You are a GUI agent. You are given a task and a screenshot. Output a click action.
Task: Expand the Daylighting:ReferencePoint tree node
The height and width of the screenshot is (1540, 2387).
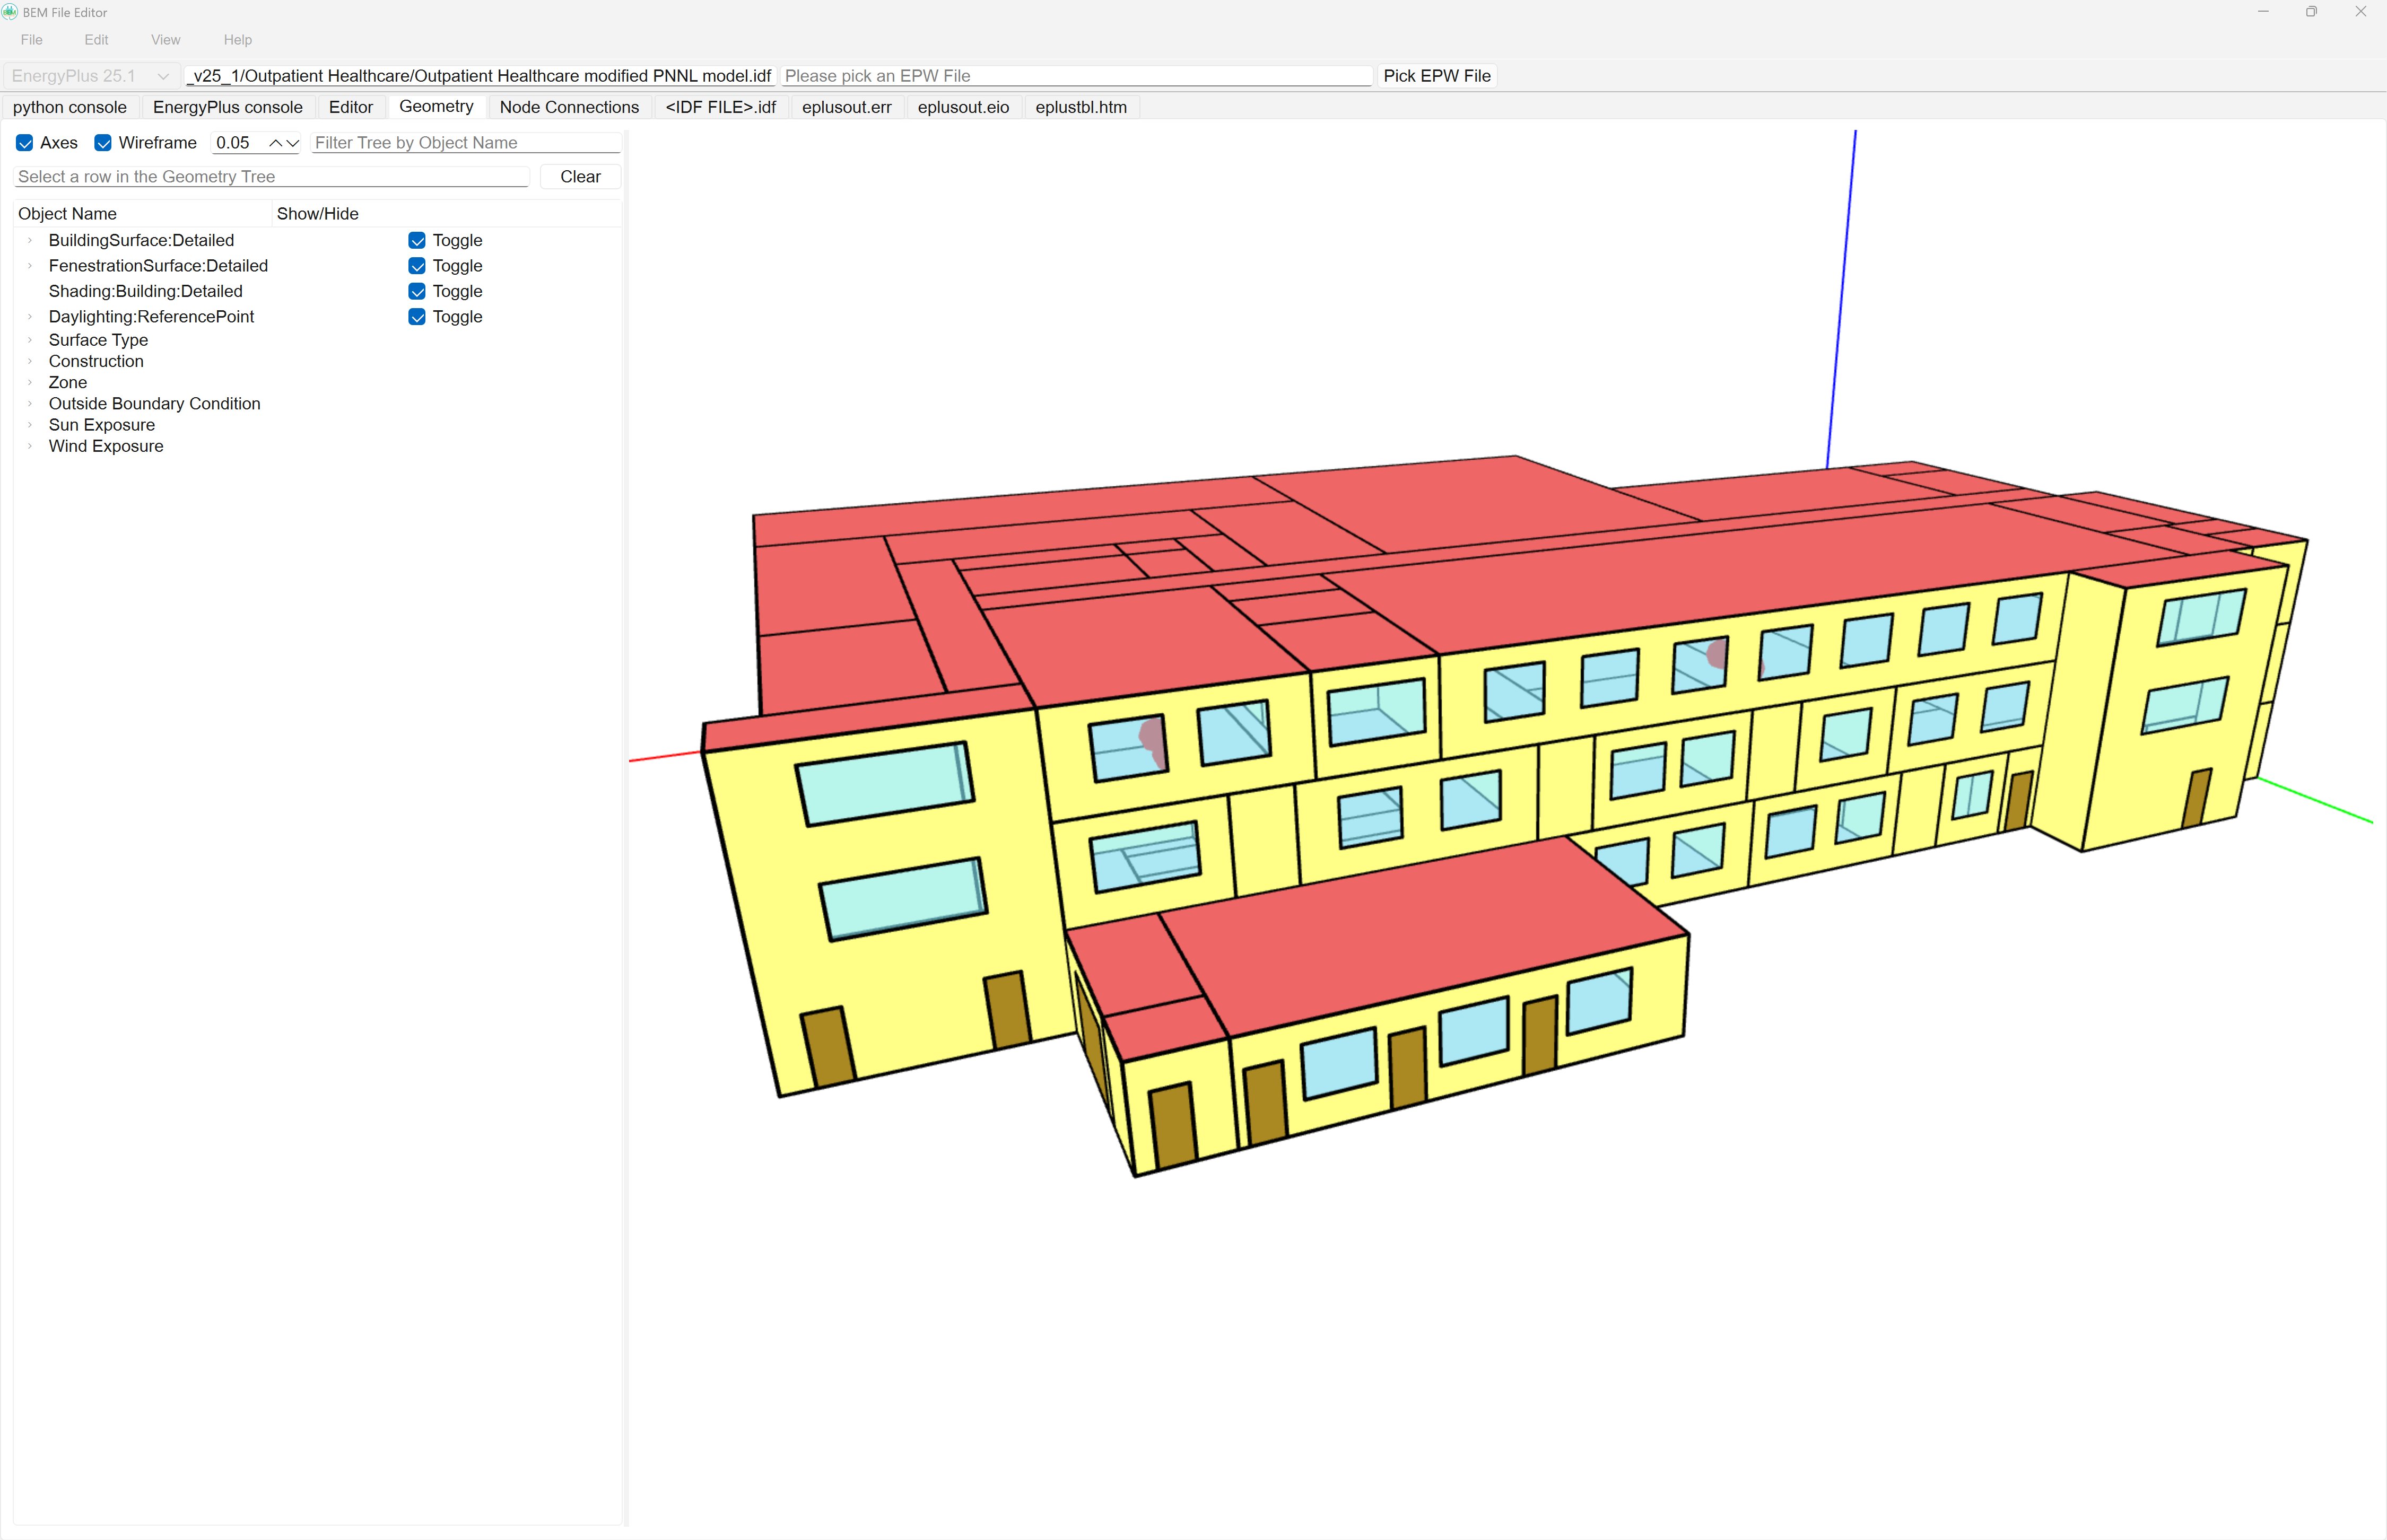[x=30, y=317]
